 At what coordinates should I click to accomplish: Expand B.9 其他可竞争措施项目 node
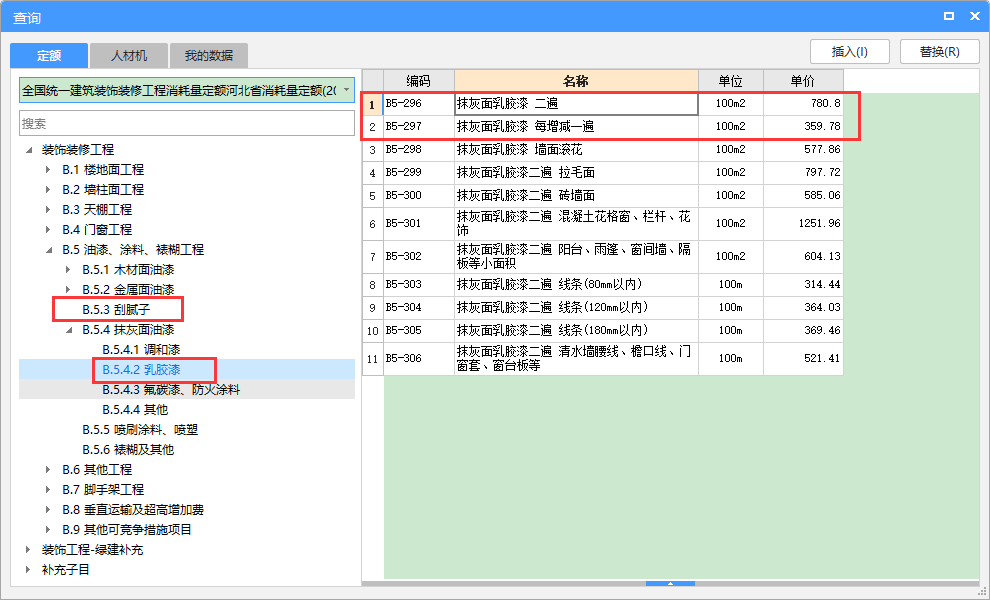(x=49, y=530)
